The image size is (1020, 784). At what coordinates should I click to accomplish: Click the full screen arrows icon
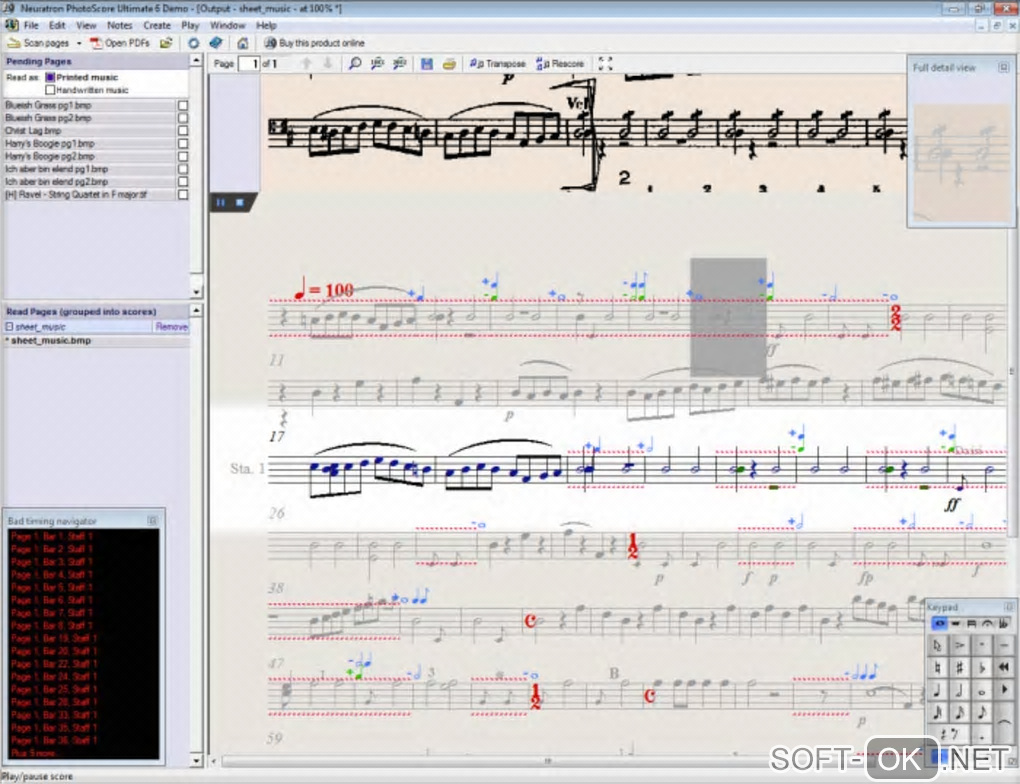(605, 64)
